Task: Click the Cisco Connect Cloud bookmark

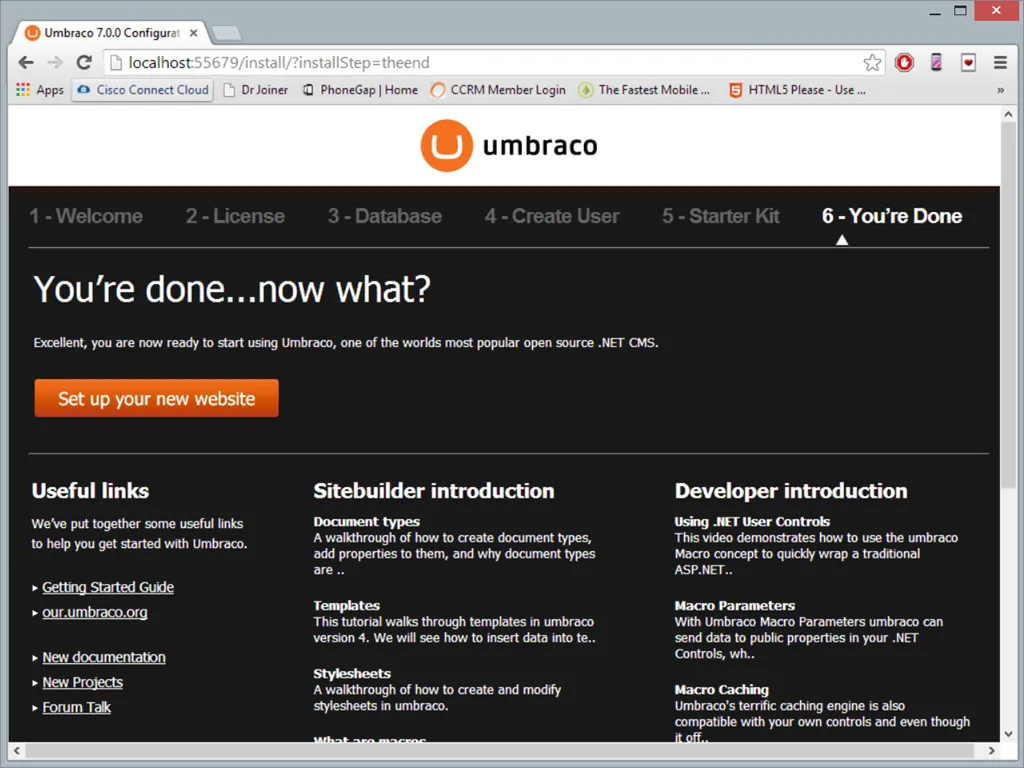Action: tap(142, 90)
